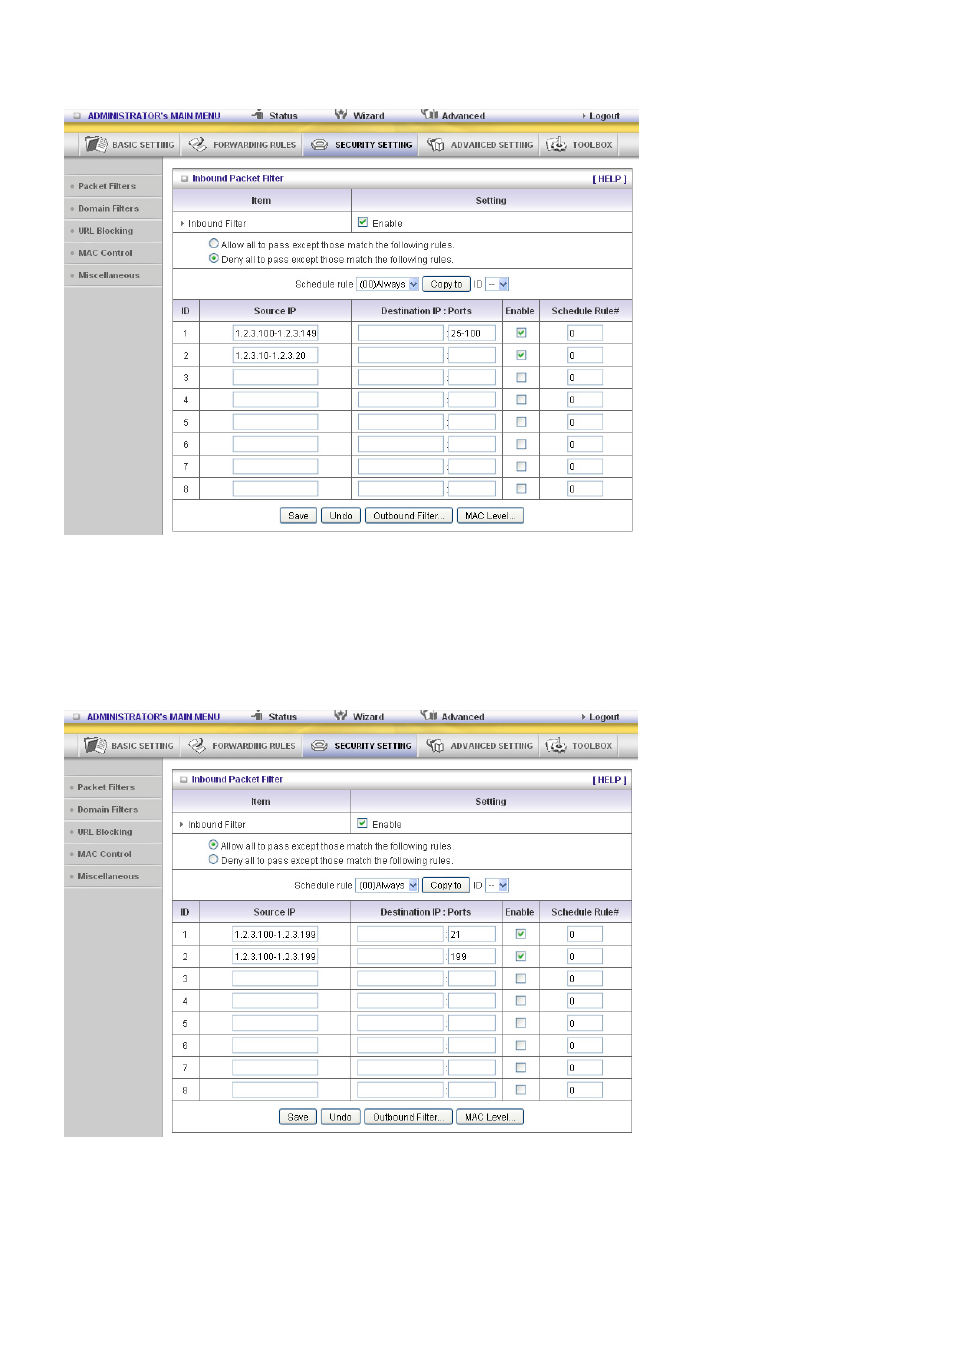The width and height of the screenshot is (954, 1351).
Task: Open ID dropdown next to Copy to, upper screenshot
Action: pos(497,284)
